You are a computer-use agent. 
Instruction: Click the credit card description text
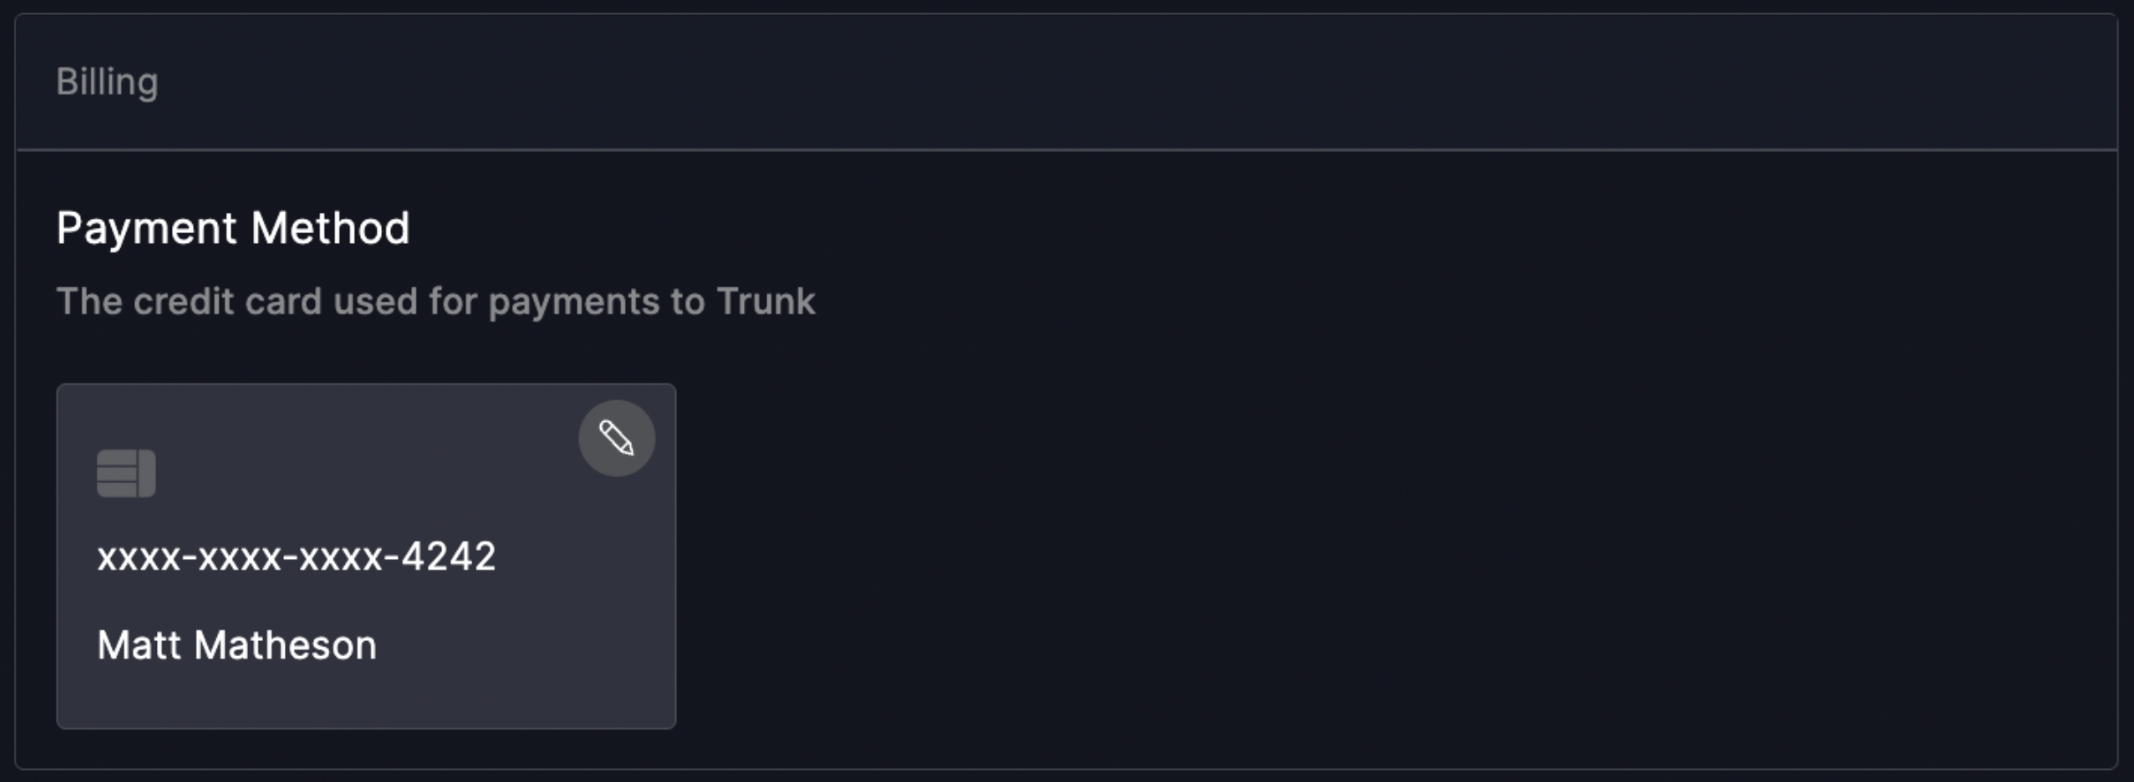pos(435,301)
